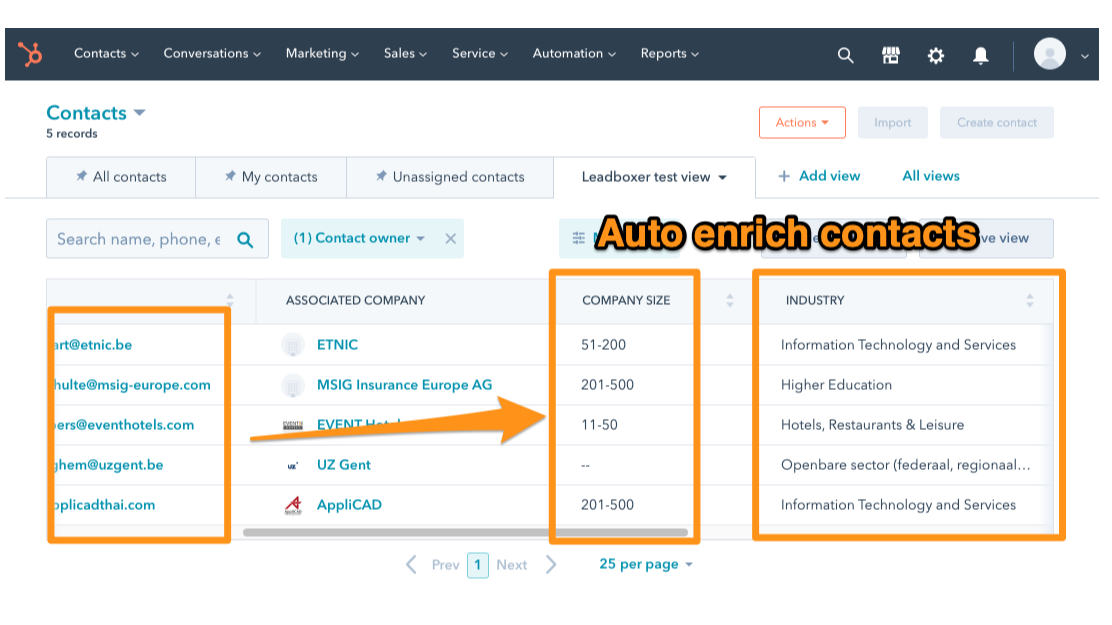Open the settings gear icon
Screen dimensions: 1112x625
click(x=935, y=55)
